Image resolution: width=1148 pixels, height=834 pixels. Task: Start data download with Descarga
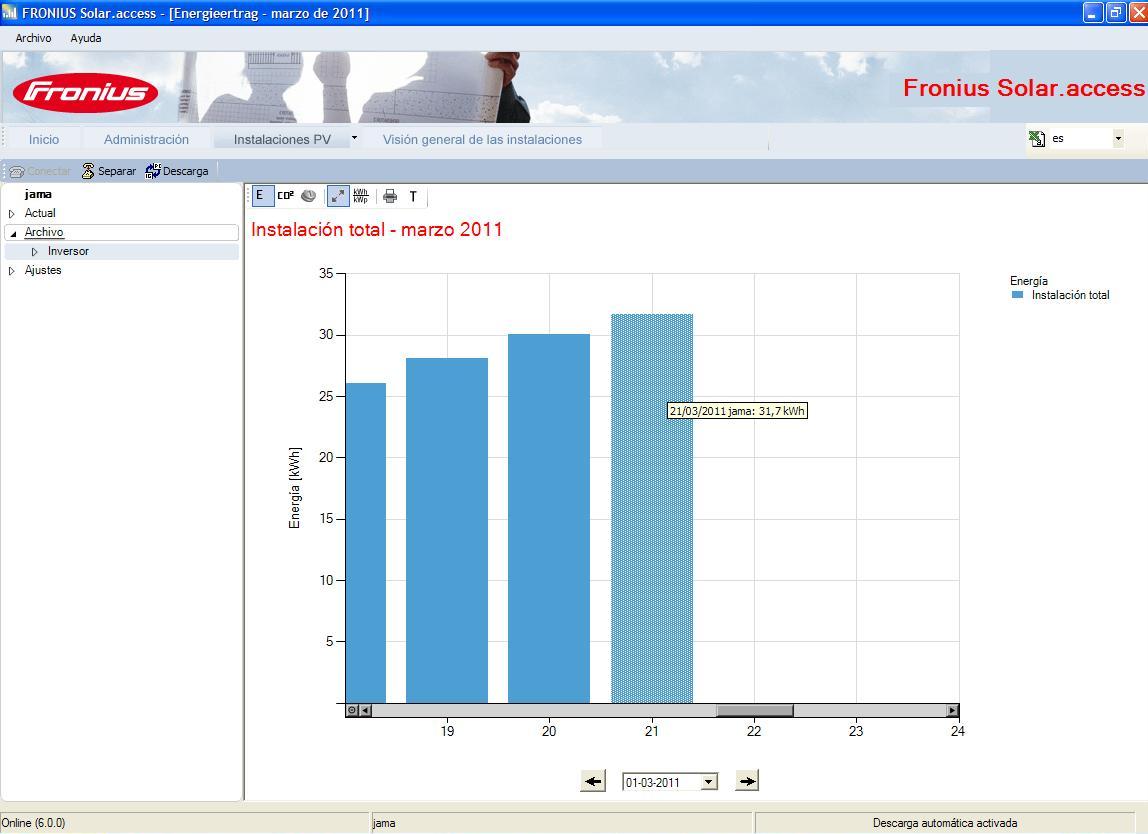click(x=176, y=171)
